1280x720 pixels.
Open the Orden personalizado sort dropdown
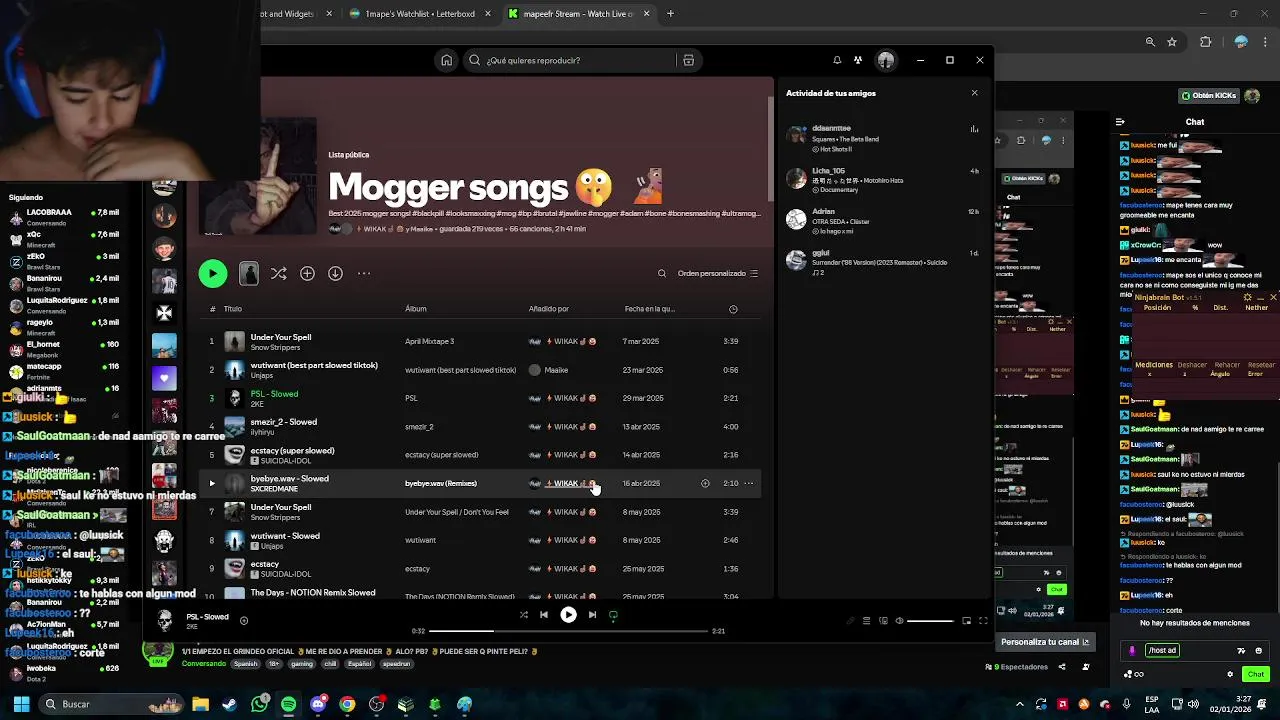click(718, 273)
